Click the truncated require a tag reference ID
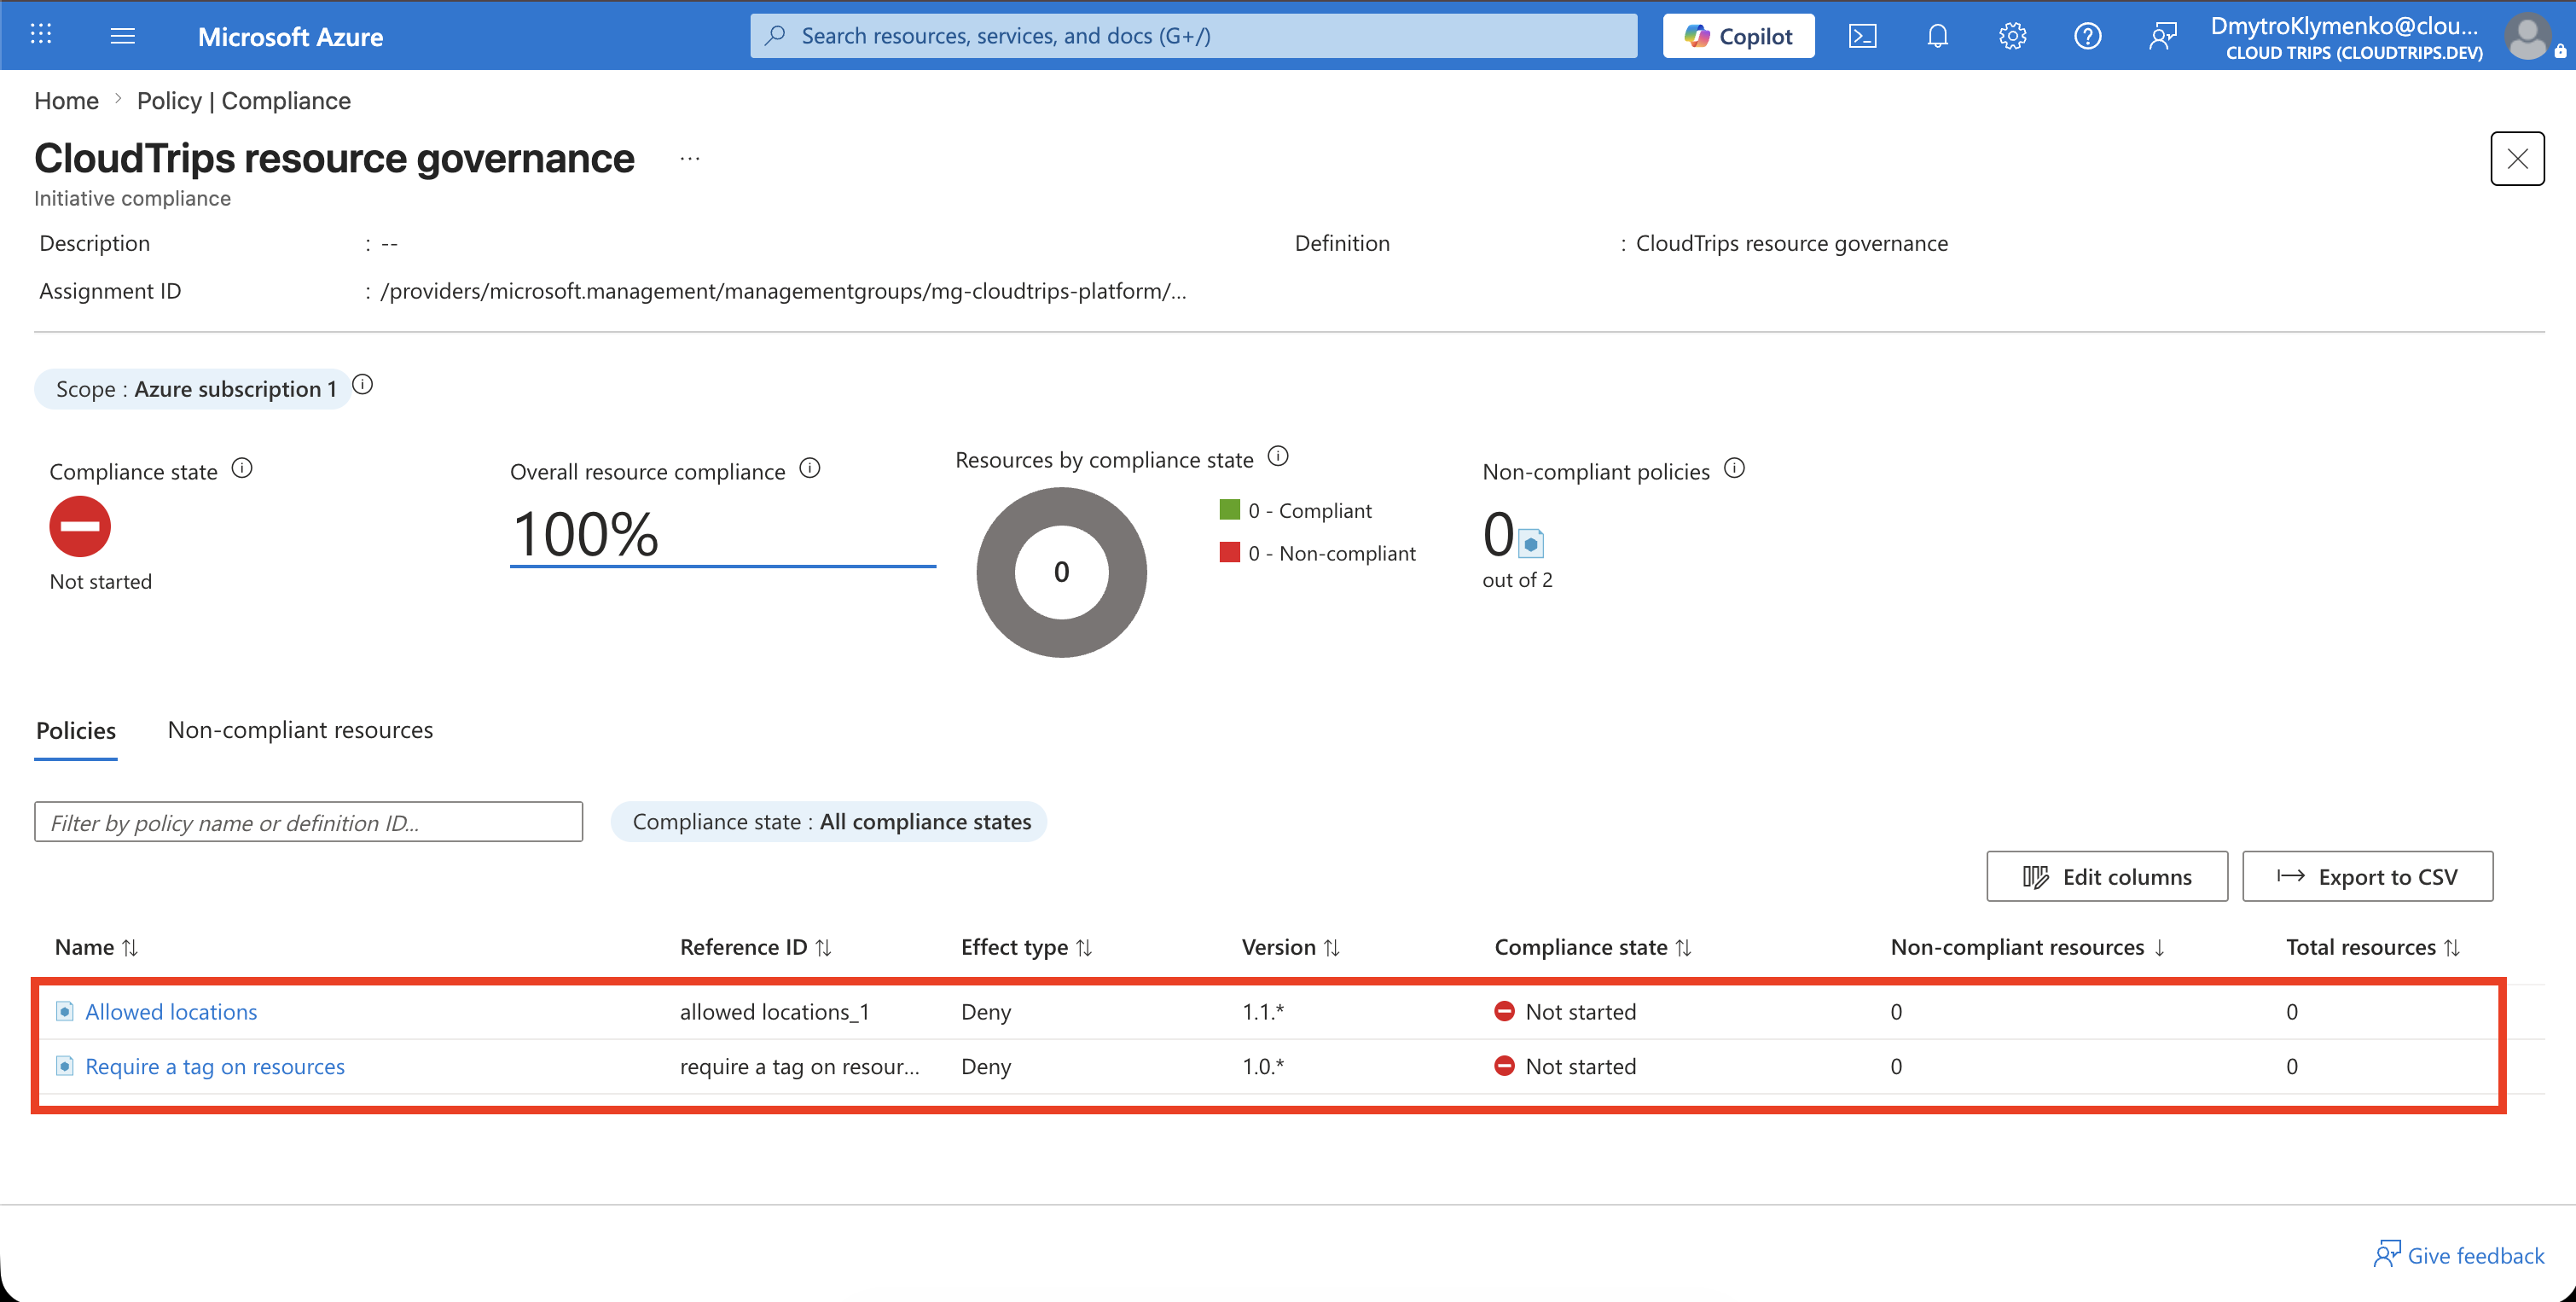This screenshot has width=2576, height=1302. [x=800, y=1067]
